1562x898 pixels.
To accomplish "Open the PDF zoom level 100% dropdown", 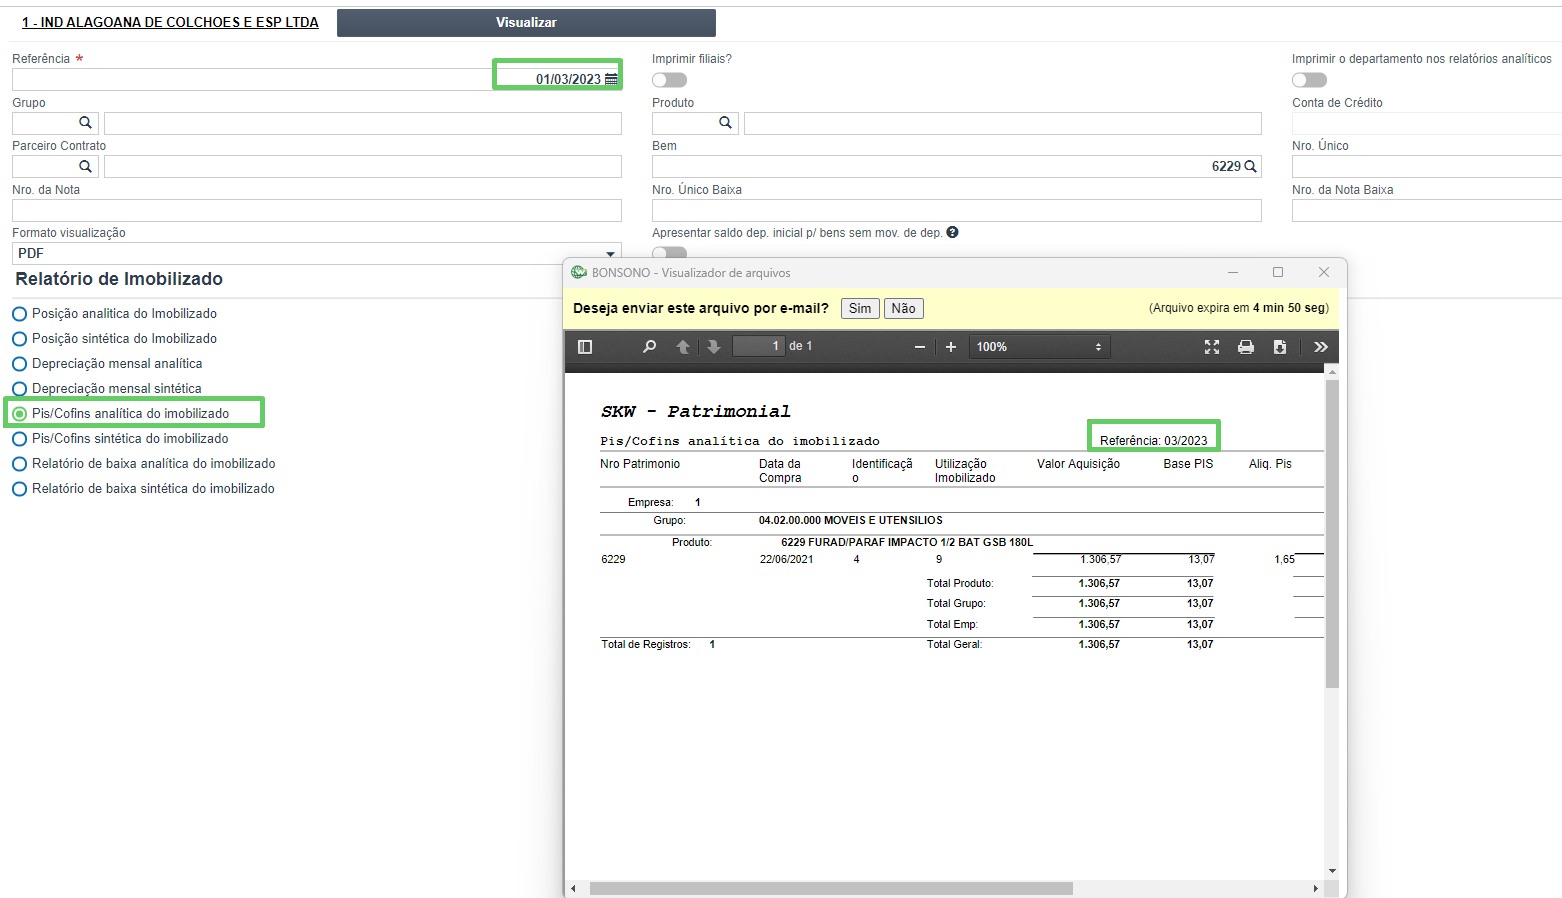I will pos(1040,347).
